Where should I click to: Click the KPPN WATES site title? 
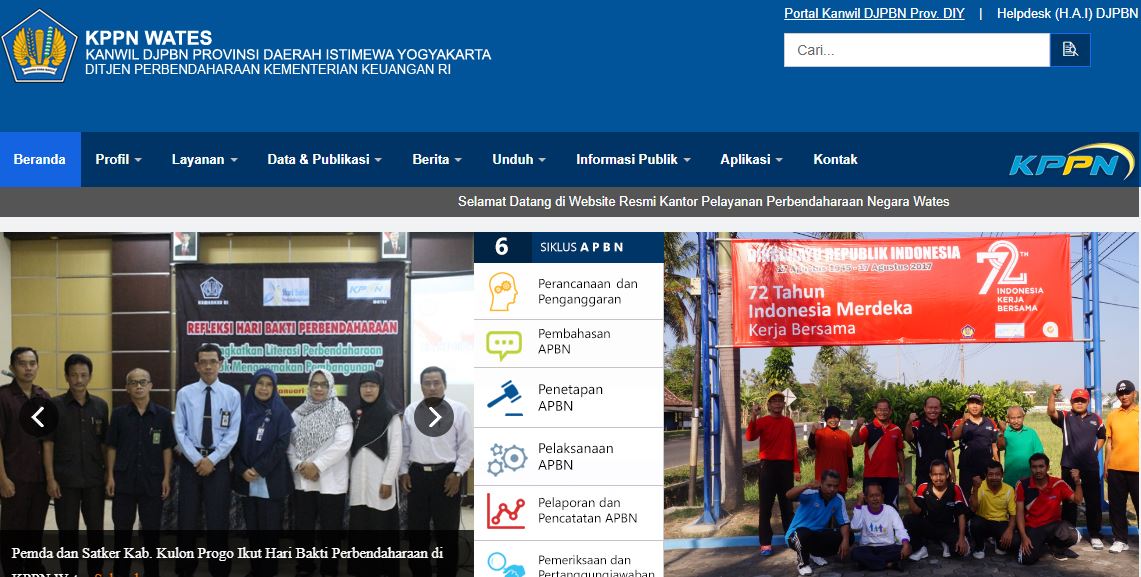[x=148, y=38]
